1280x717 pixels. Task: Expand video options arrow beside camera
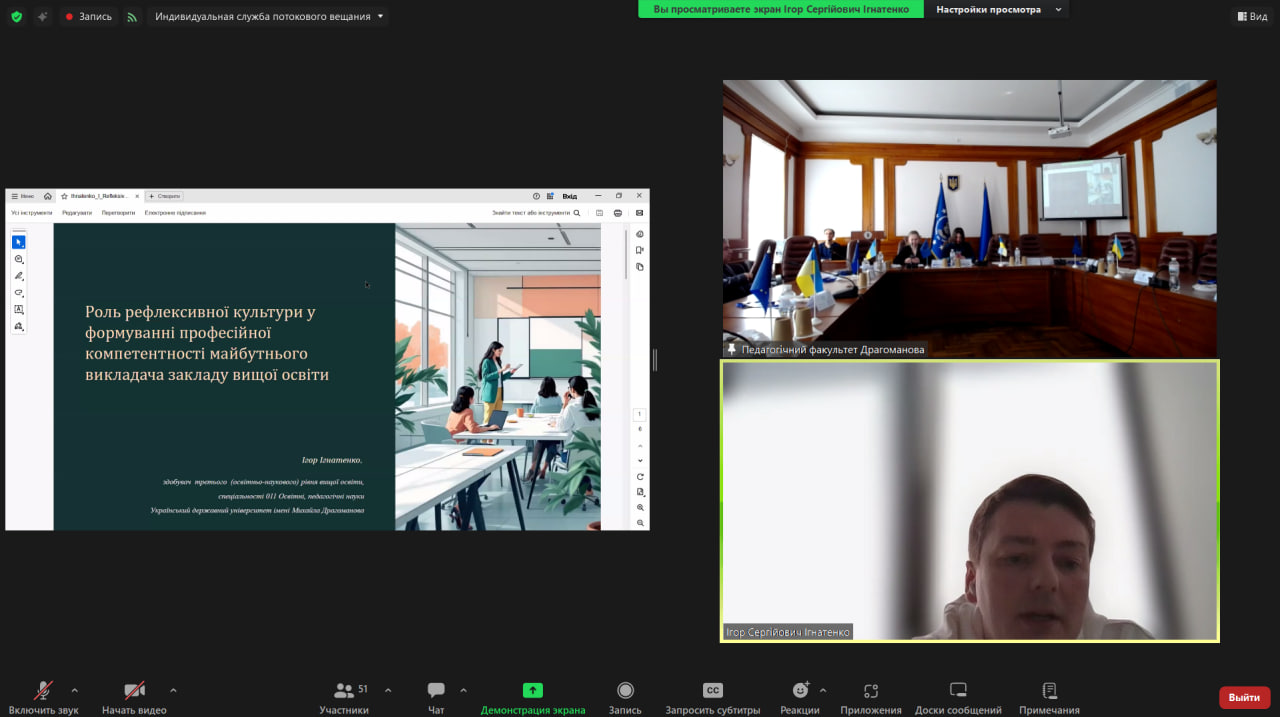click(x=173, y=690)
